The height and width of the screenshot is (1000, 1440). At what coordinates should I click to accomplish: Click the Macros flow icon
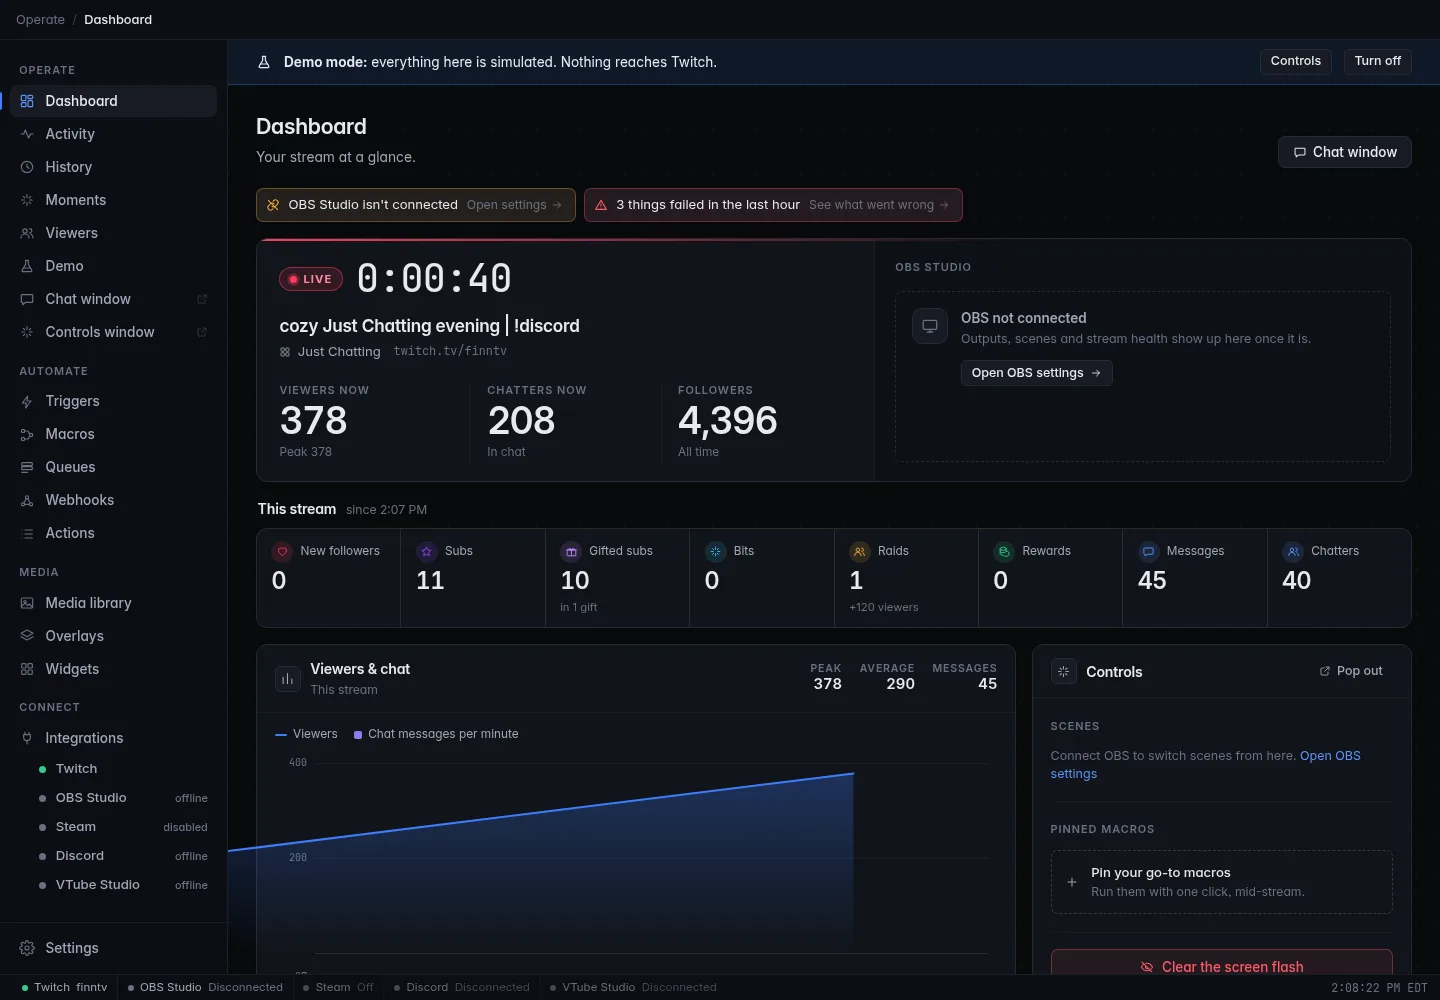click(27, 434)
